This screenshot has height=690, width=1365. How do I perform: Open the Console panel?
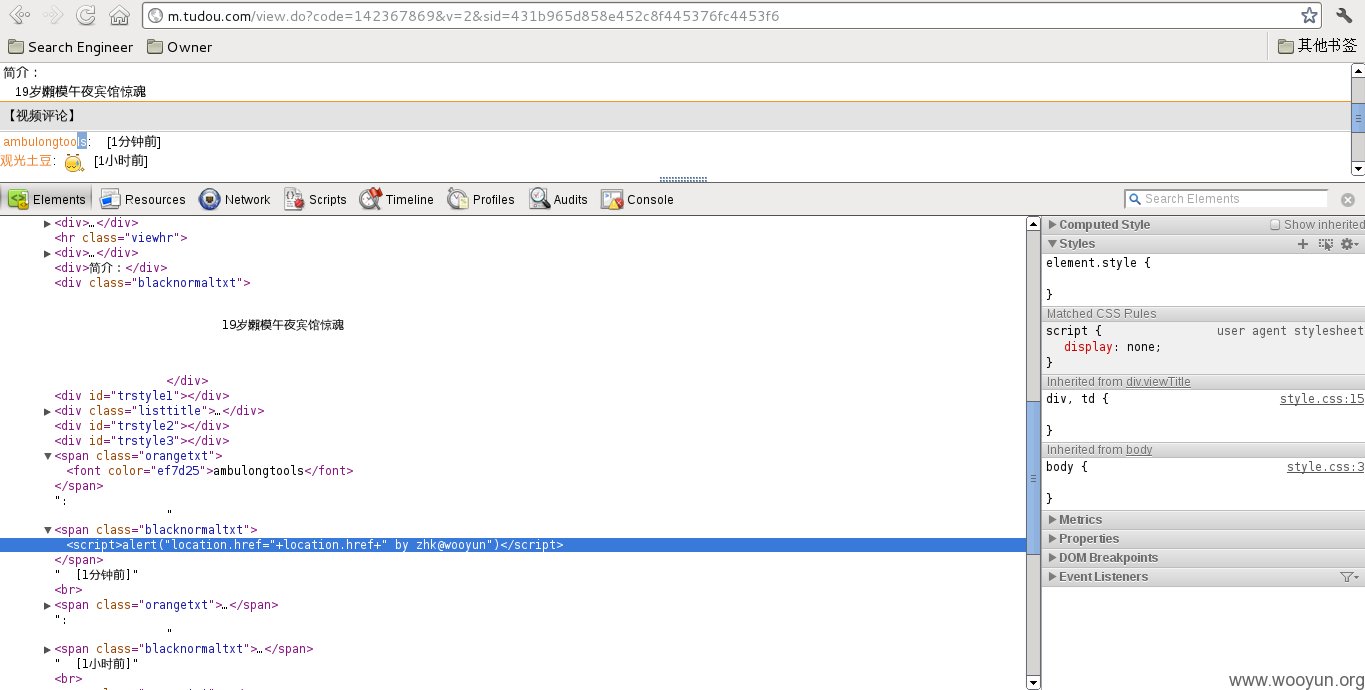[x=638, y=199]
